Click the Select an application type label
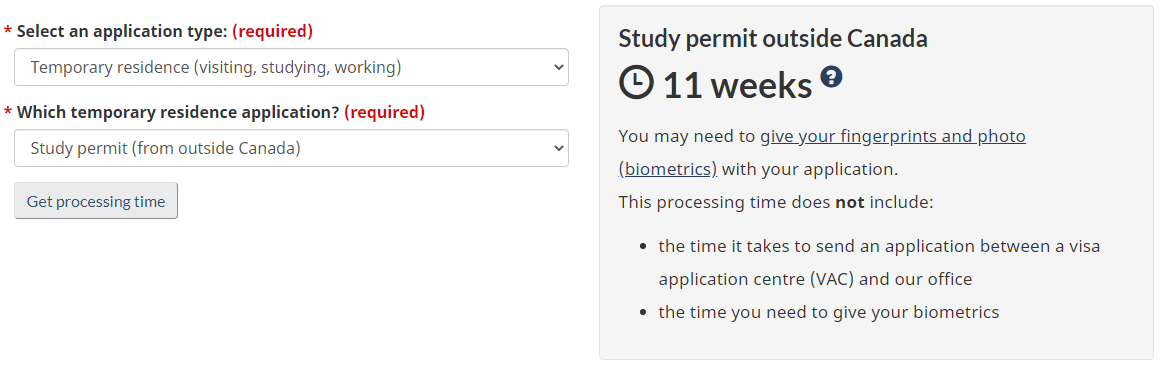 (x=123, y=31)
